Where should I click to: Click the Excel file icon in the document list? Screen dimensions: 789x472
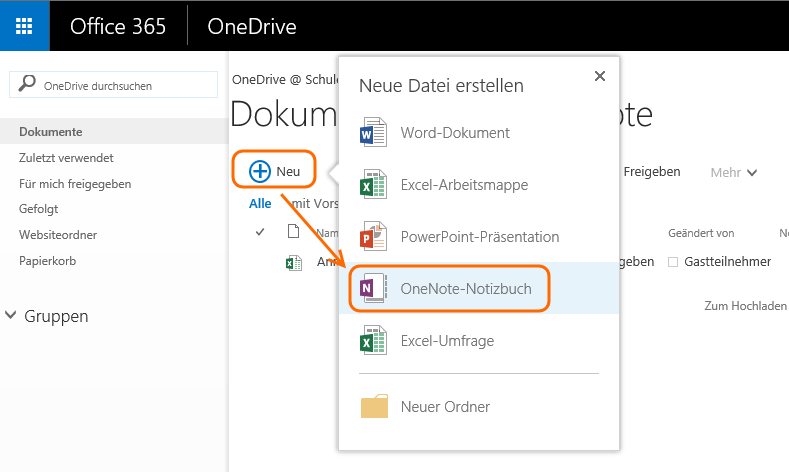click(x=294, y=262)
